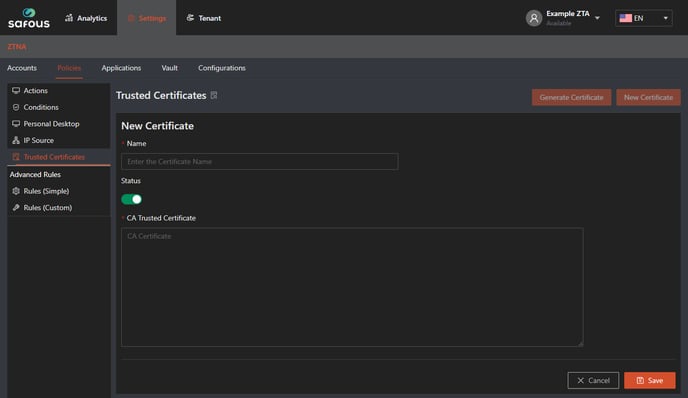Screen dimensions: 688x398
Task: Go to the Configurations tab
Action: point(222,68)
